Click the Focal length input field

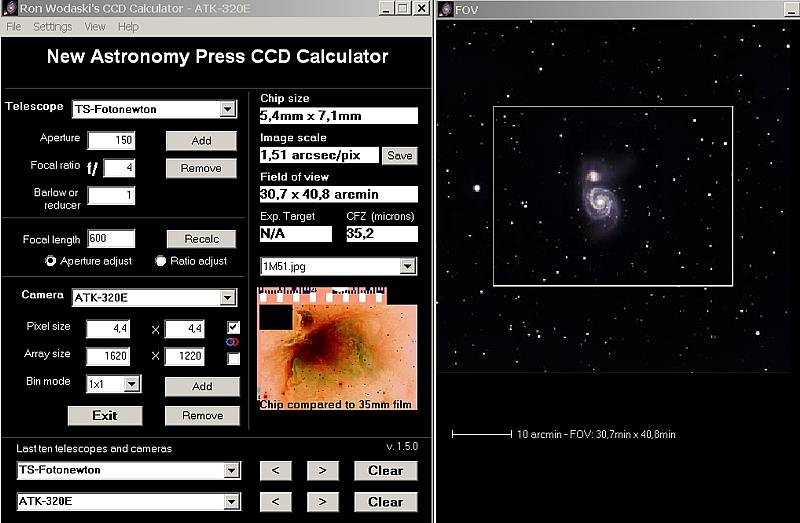[x=110, y=239]
